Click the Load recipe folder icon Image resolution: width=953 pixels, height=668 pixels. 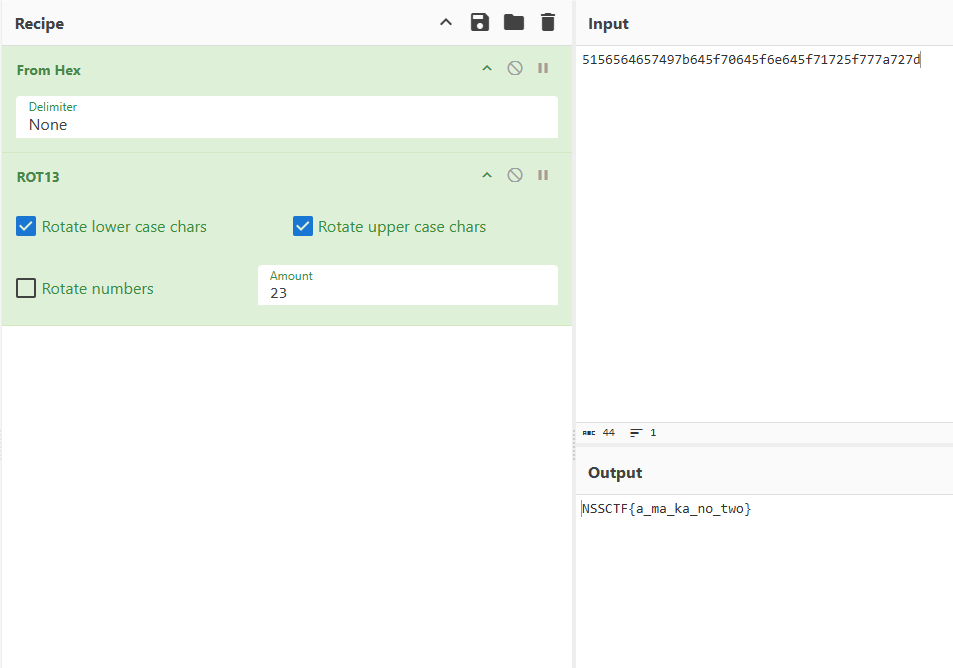click(x=514, y=22)
